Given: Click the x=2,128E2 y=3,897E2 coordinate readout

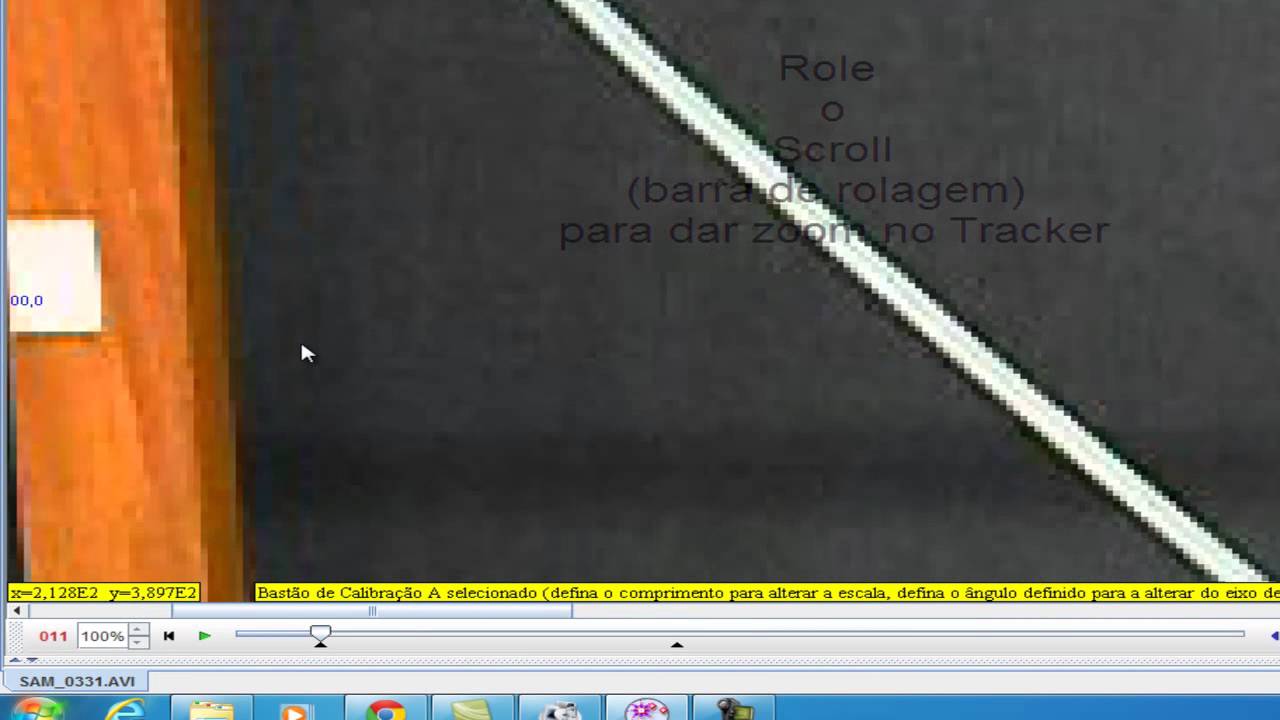Looking at the screenshot, I should click(x=104, y=593).
